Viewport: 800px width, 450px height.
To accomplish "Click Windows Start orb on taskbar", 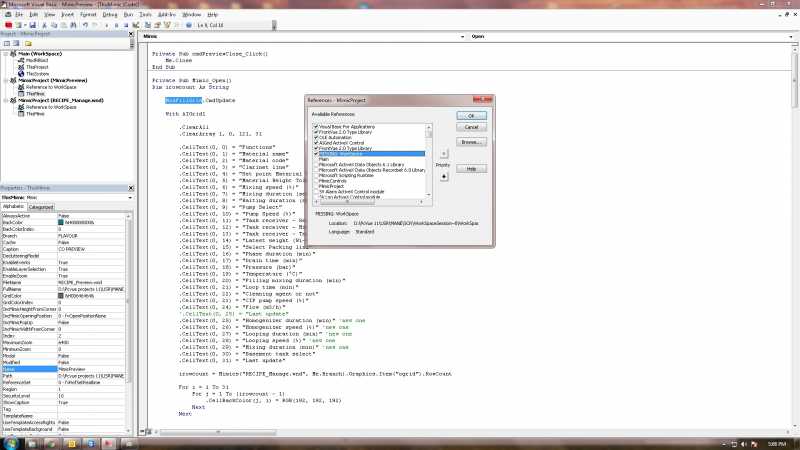I will click(x=11, y=443).
